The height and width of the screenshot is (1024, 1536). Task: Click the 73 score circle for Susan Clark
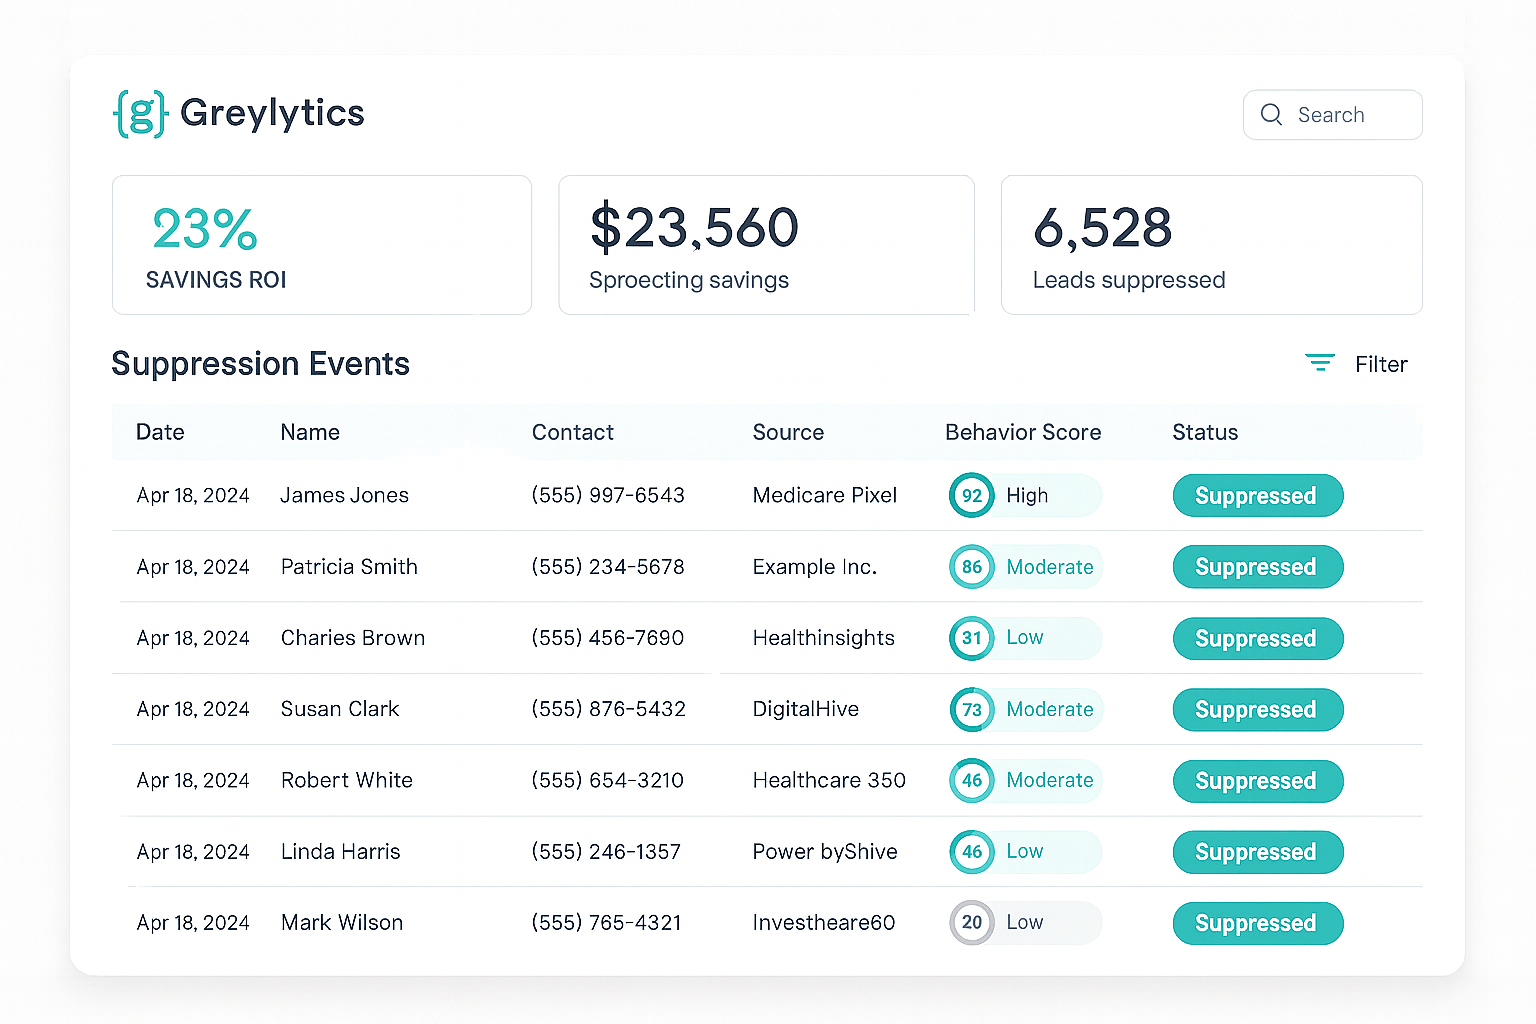point(971,710)
